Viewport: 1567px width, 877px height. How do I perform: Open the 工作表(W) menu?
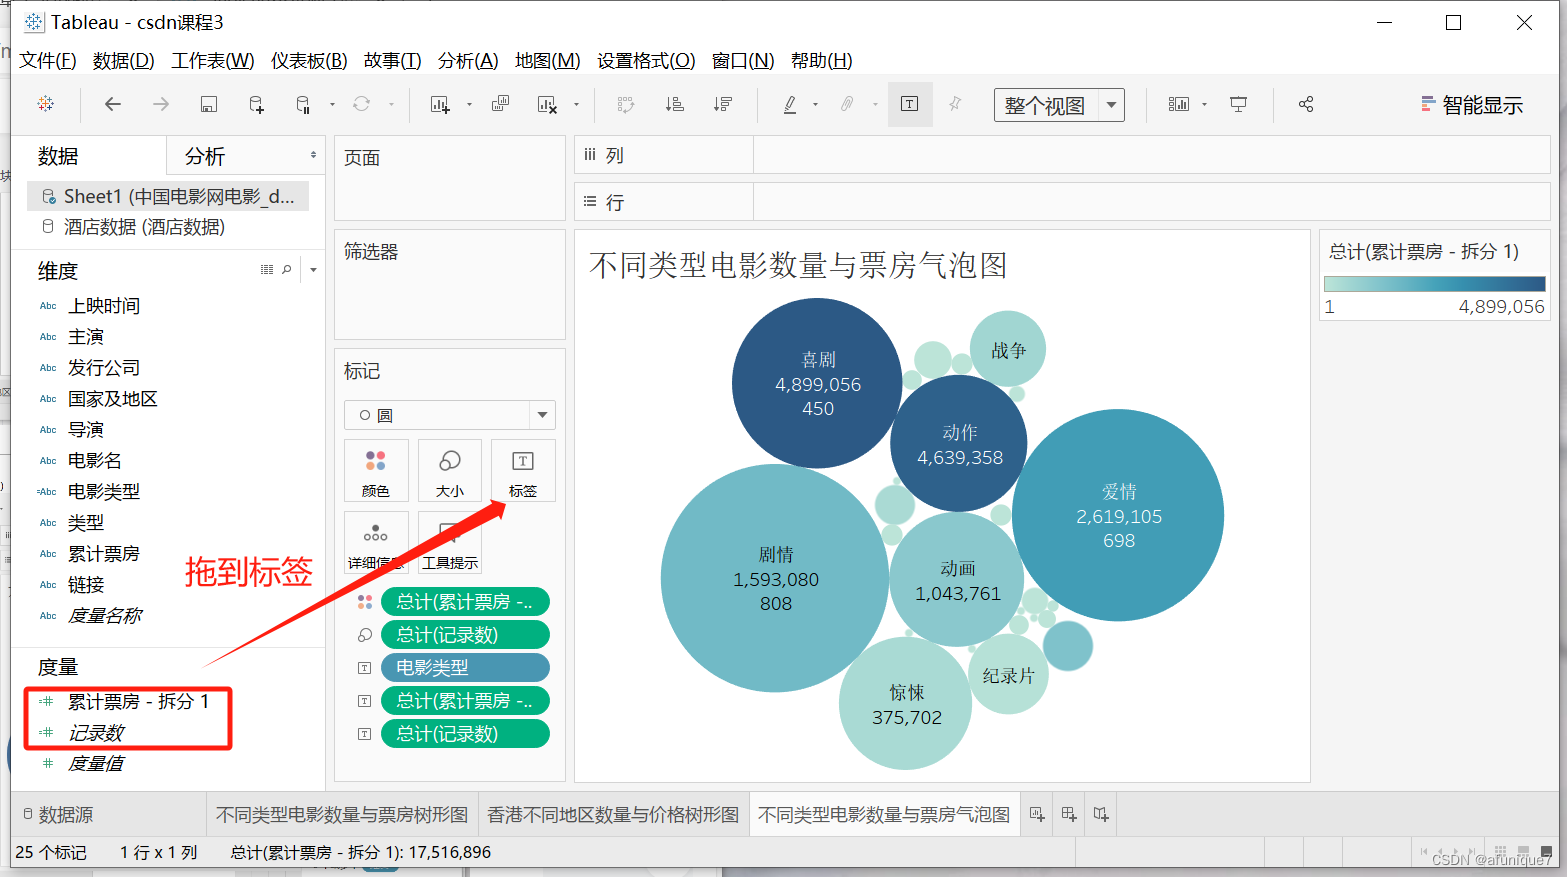(213, 60)
